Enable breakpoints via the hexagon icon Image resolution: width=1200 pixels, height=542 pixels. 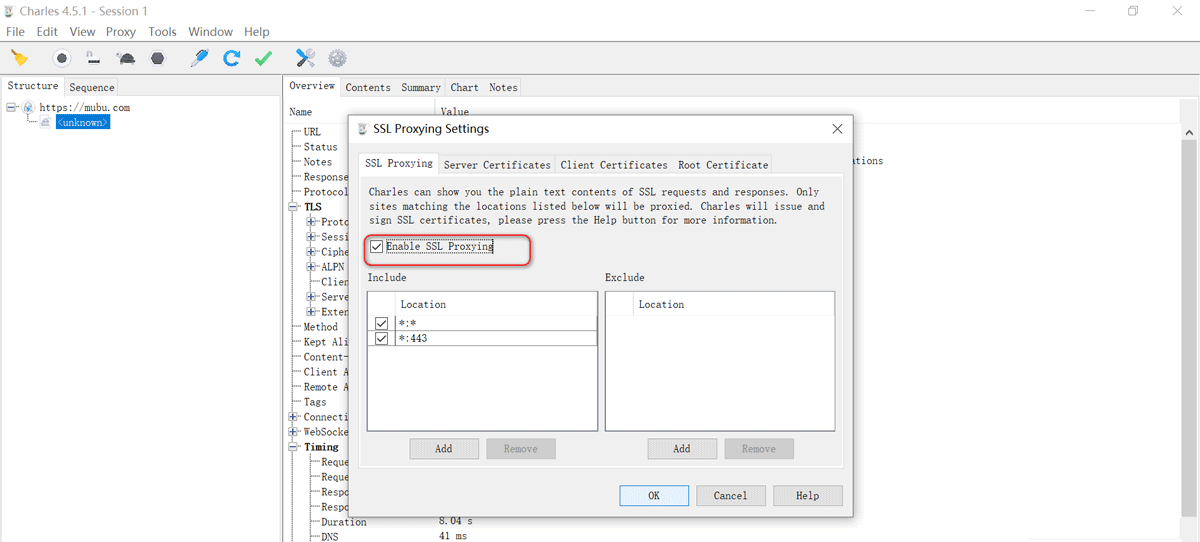click(x=158, y=58)
